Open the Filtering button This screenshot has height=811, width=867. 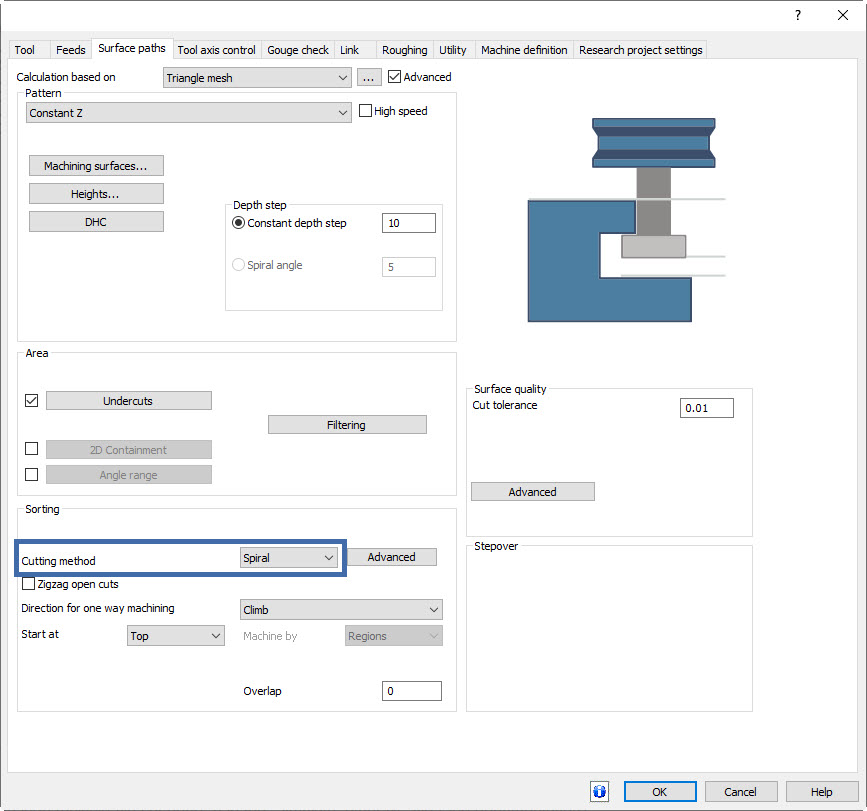pos(347,425)
